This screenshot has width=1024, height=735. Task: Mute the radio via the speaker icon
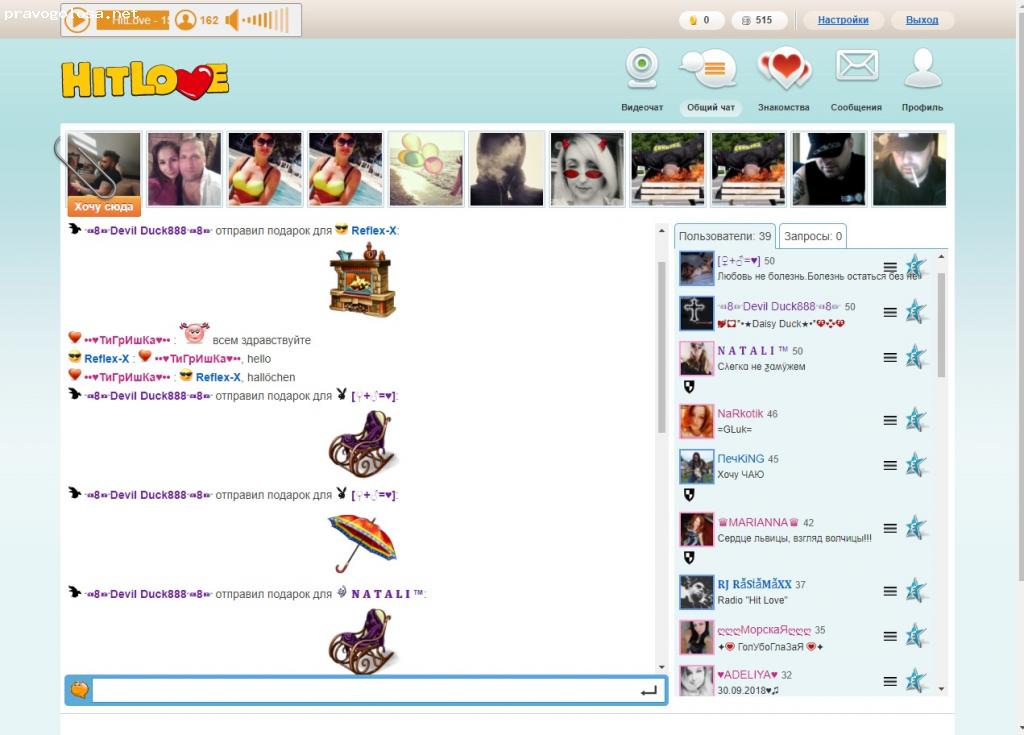pos(234,19)
